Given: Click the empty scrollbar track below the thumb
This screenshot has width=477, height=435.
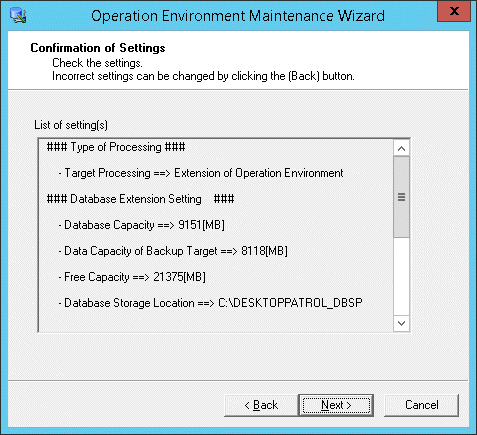Looking at the screenshot, I should click(401, 276).
